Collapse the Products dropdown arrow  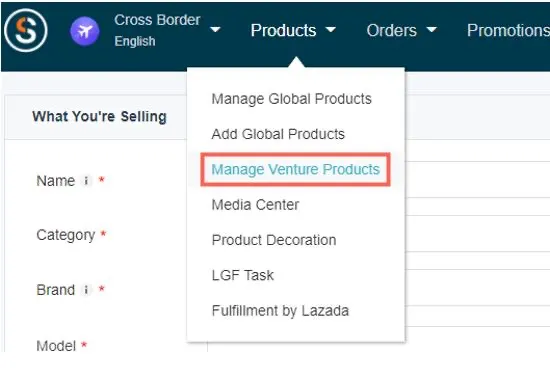330,30
